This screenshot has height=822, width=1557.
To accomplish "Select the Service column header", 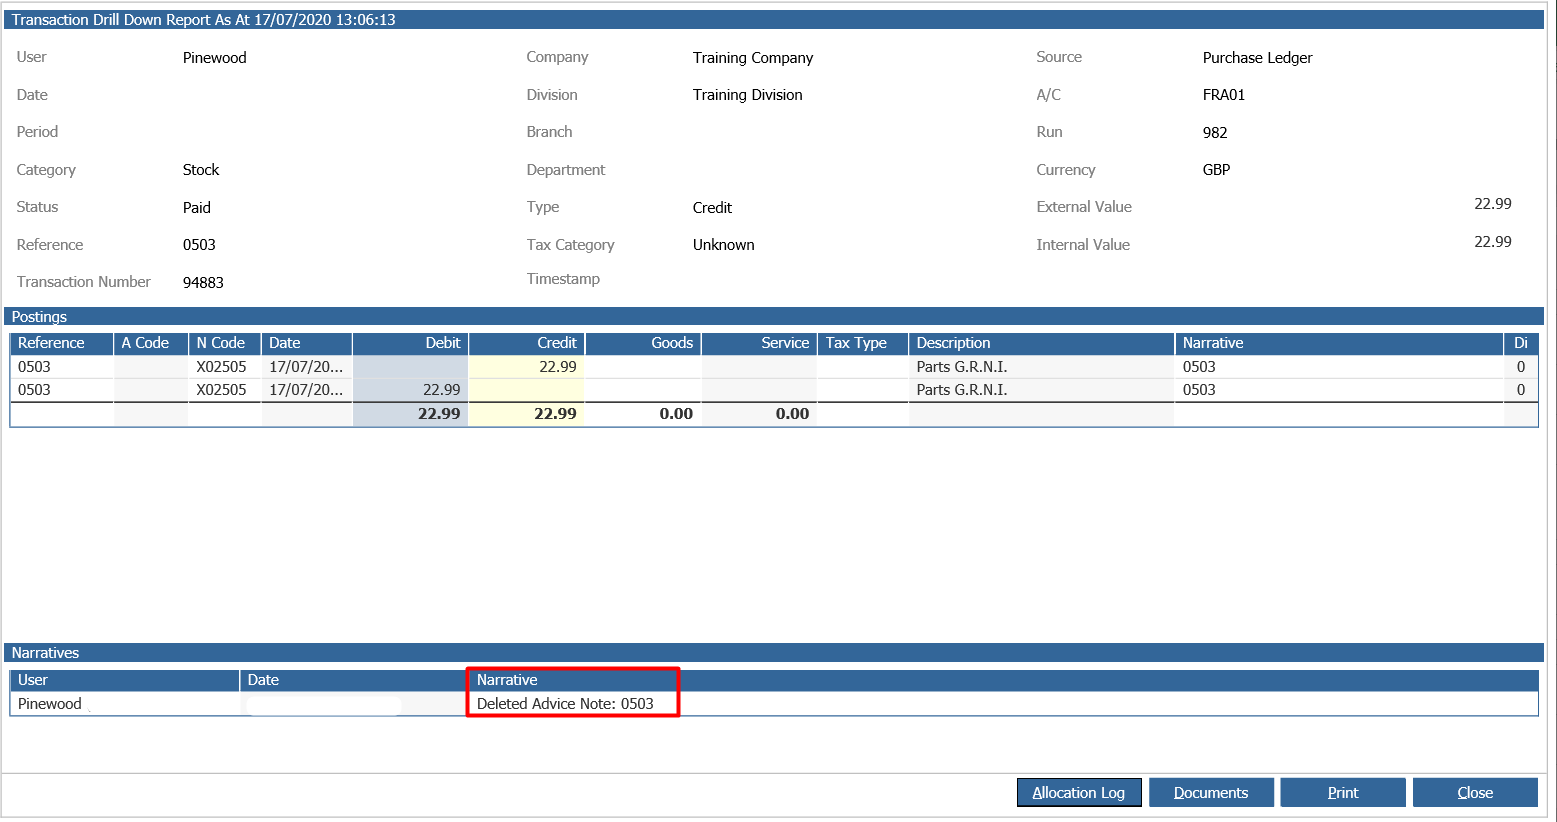I will (758, 343).
